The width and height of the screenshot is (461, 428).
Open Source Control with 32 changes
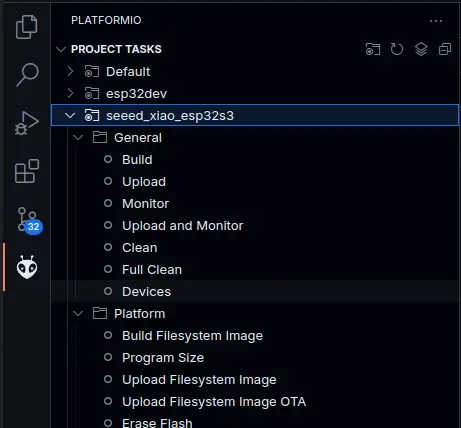29,220
